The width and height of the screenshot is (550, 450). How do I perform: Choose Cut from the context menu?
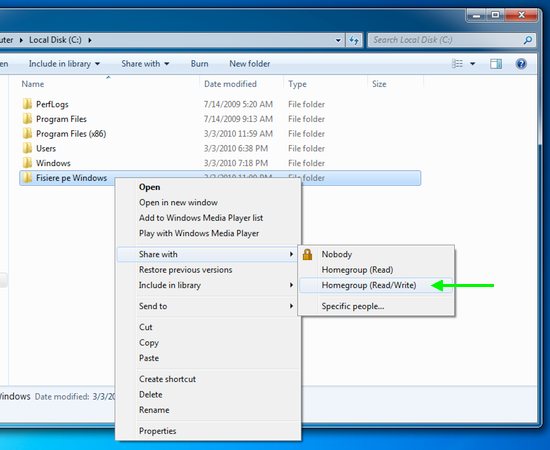coord(208,327)
